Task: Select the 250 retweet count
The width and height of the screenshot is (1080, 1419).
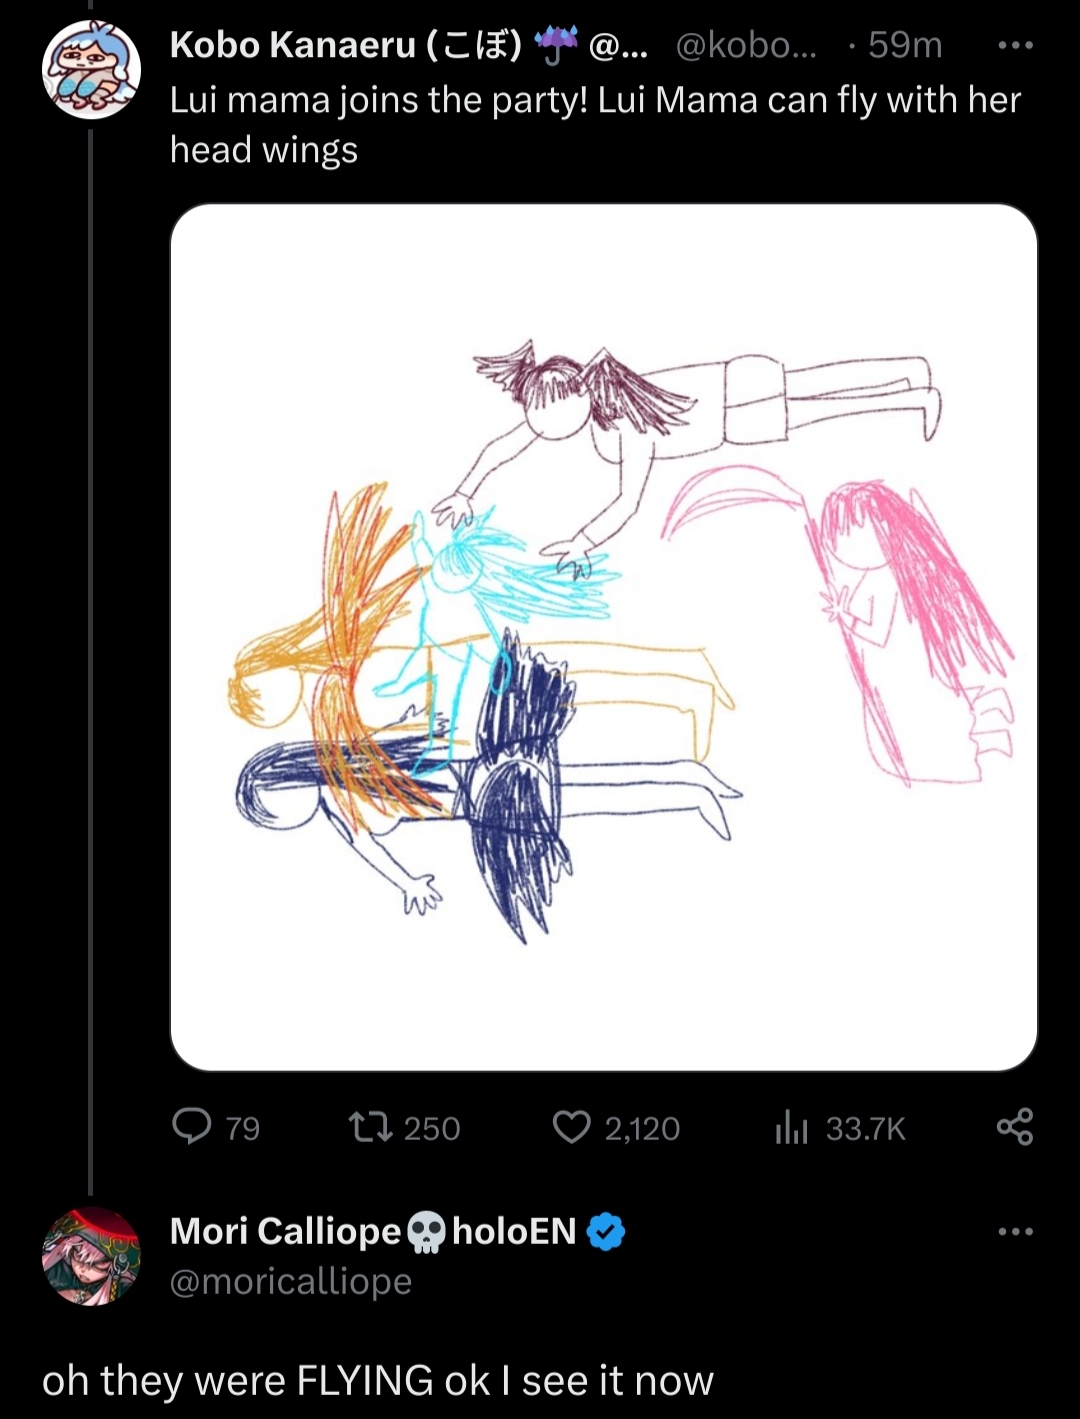Action: [432, 1129]
